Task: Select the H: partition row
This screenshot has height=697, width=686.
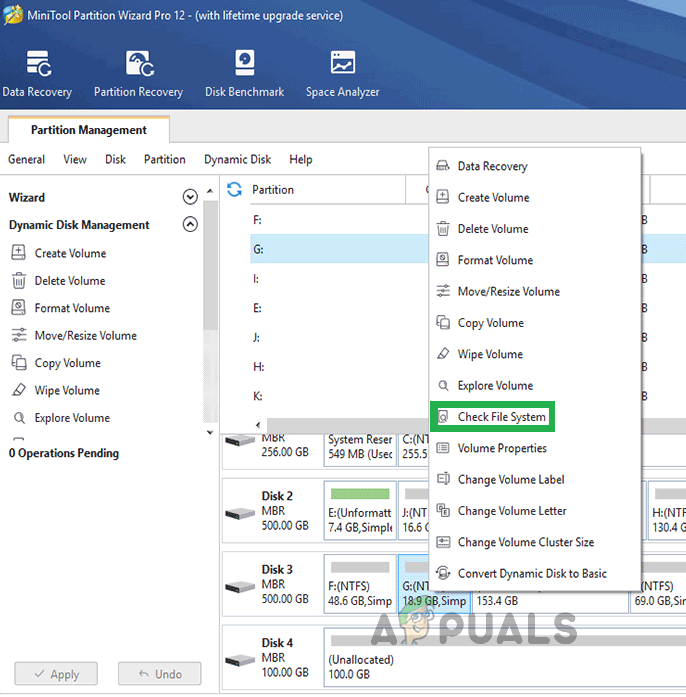Action: tap(340, 366)
